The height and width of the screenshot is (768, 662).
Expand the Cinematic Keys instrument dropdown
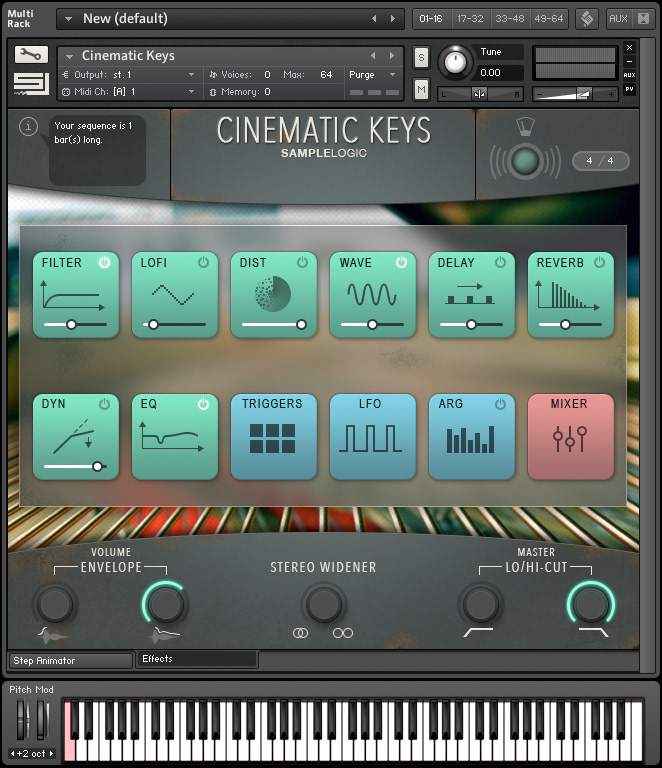coord(70,56)
